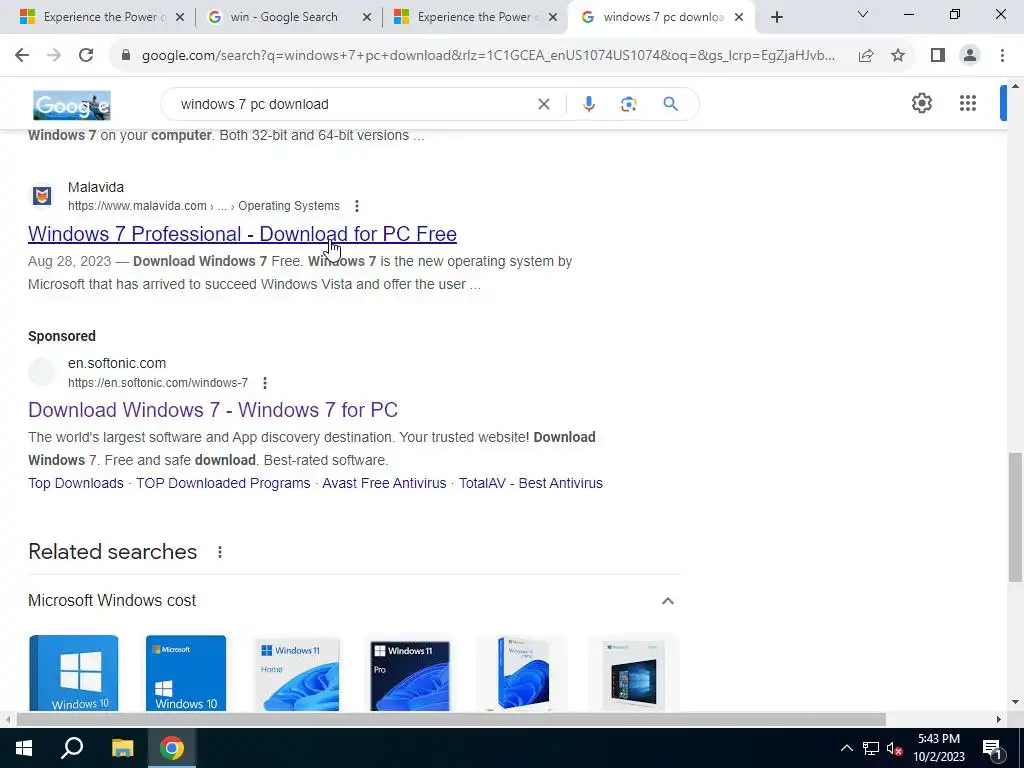Open Windows 7 Professional - Download for PC Free
Screen dimensions: 1024x768
pyautogui.click(x=242, y=234)
